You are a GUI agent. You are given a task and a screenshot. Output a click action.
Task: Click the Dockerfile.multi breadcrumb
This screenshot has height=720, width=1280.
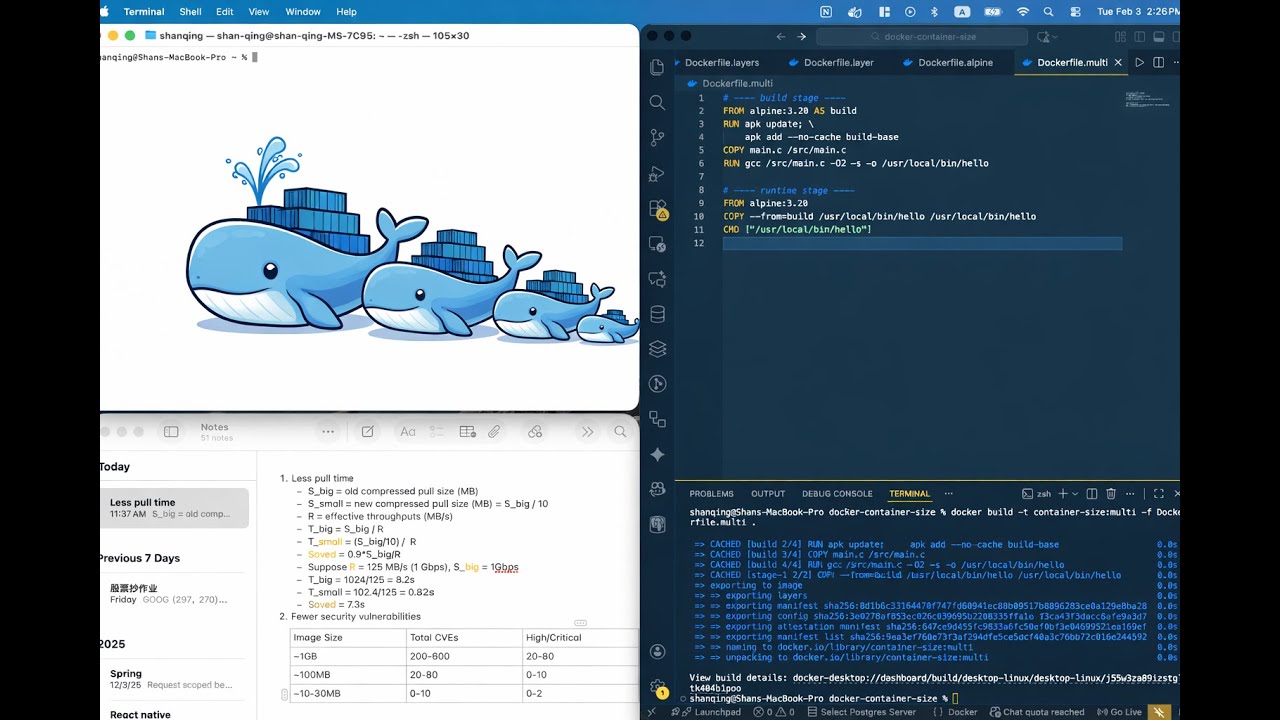pos(737,84)
